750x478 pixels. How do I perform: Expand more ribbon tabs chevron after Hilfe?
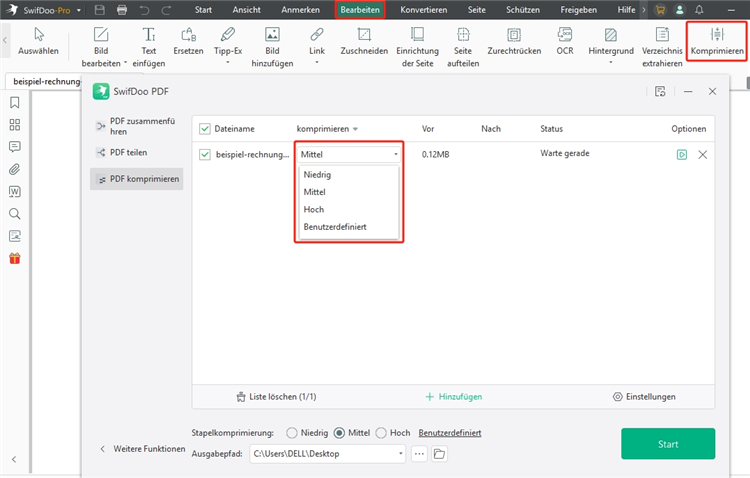pyautogui.click(x=644, y=10)
